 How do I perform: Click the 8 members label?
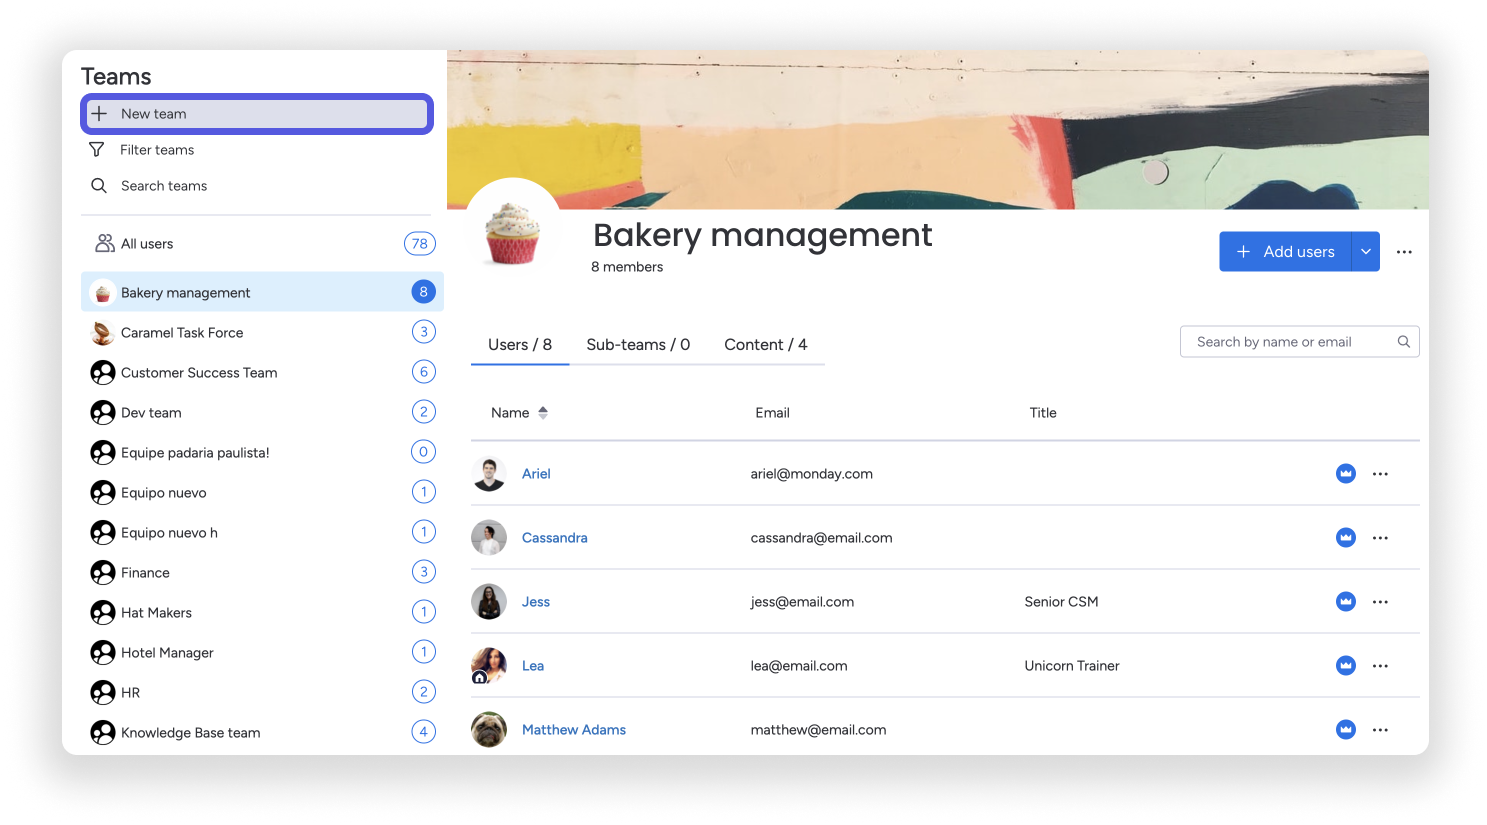click(x=627, y=267)
